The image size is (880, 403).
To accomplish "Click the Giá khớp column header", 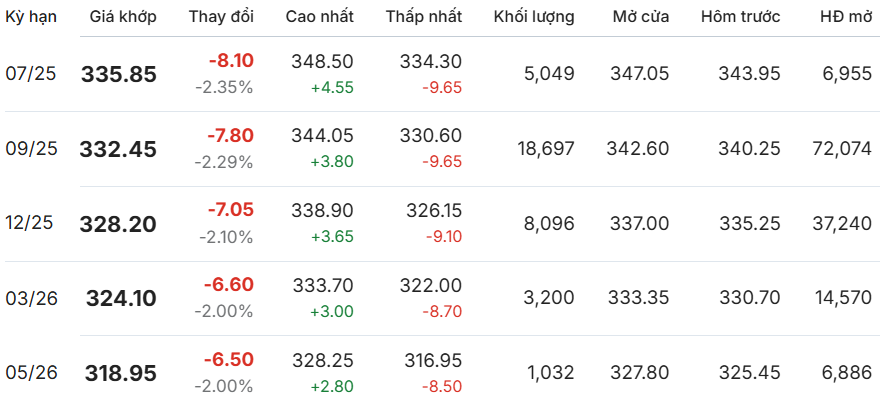I will point(123,17).
